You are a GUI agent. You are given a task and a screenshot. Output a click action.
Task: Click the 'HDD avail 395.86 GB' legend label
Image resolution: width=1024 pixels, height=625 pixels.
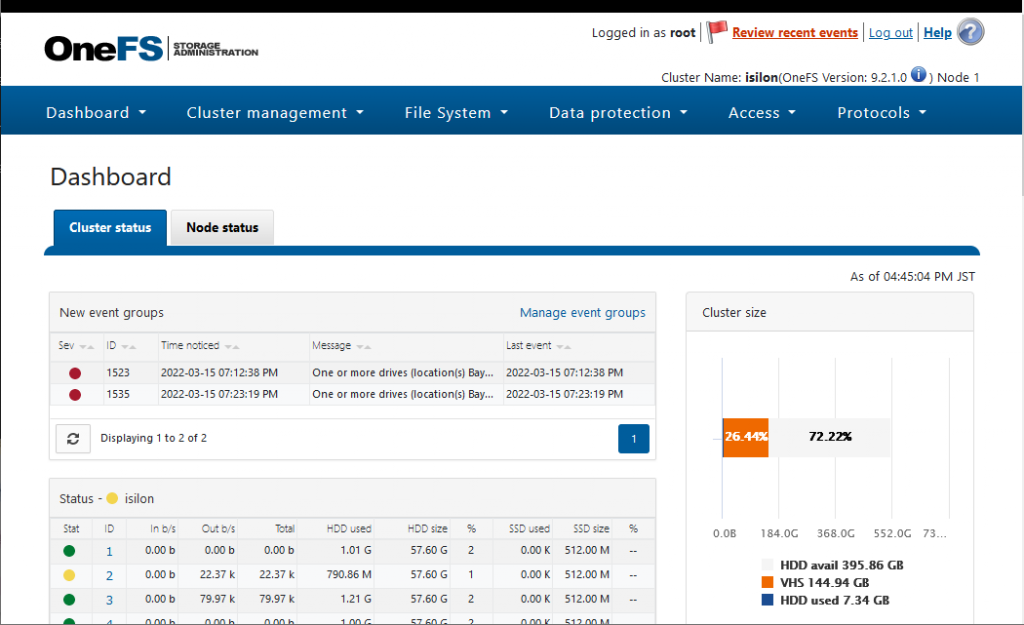[x=842, y=565]
